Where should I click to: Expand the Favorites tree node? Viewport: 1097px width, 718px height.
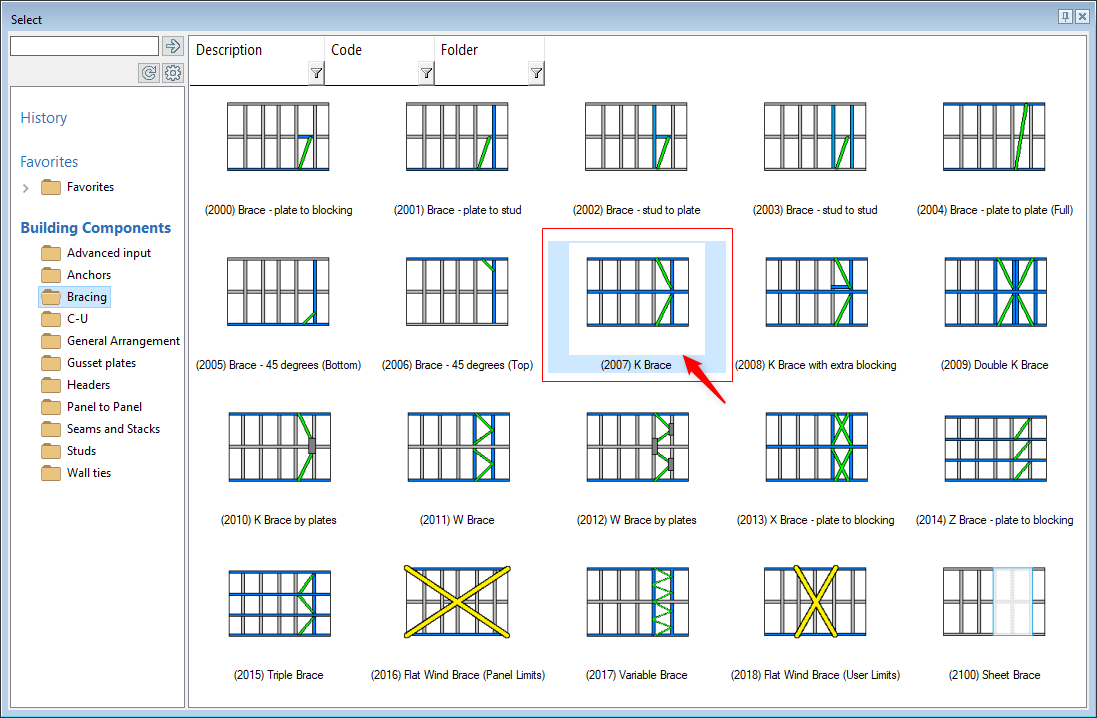(x=26, y=188)
